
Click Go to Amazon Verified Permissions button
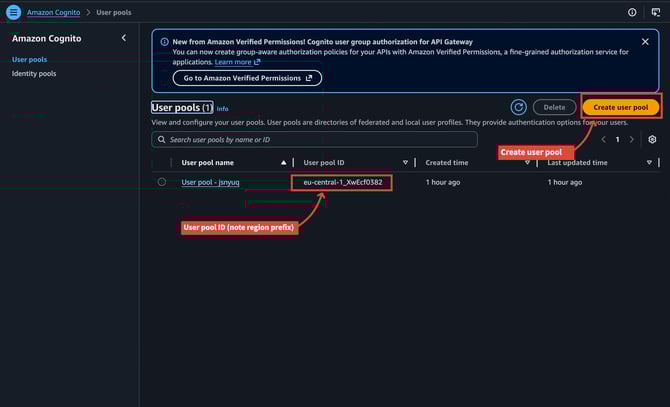(247, 78)
